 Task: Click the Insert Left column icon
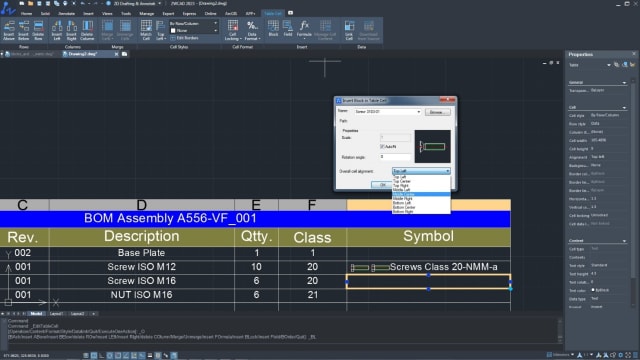tap(57, 31)
